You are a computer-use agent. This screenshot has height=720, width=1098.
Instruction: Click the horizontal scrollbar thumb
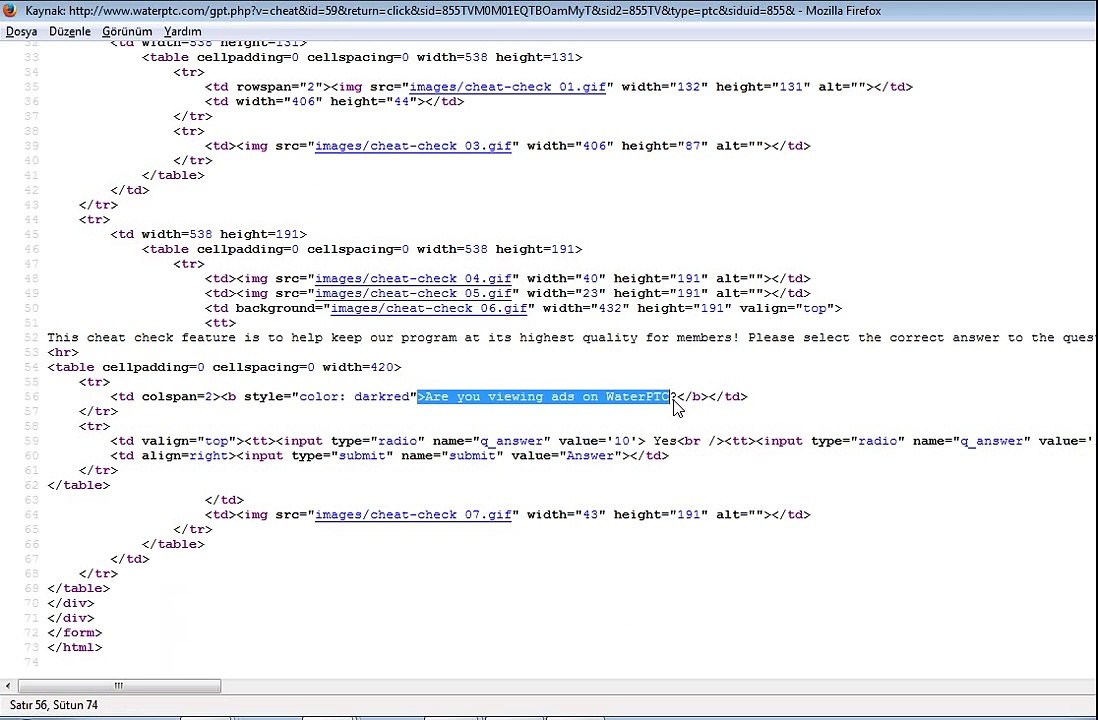119,686
